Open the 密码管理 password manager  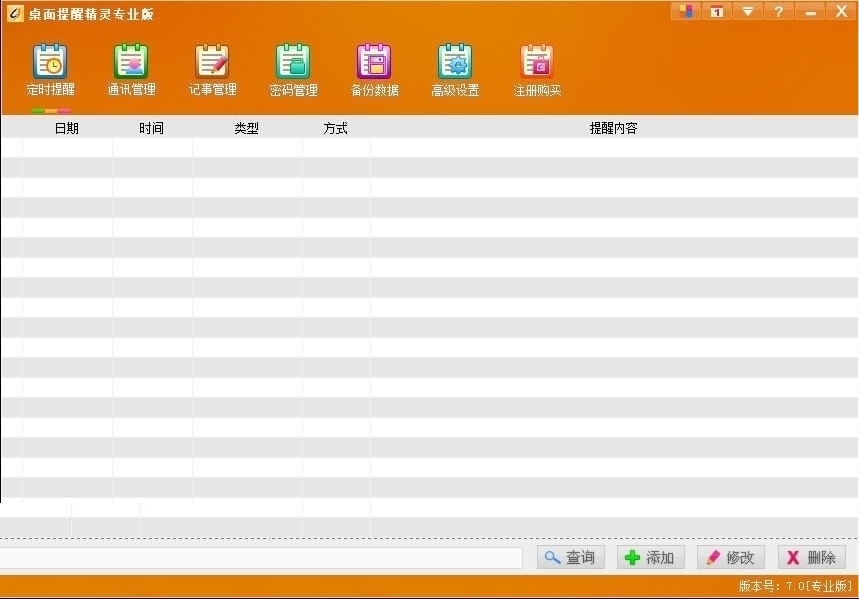coord(293,70)
